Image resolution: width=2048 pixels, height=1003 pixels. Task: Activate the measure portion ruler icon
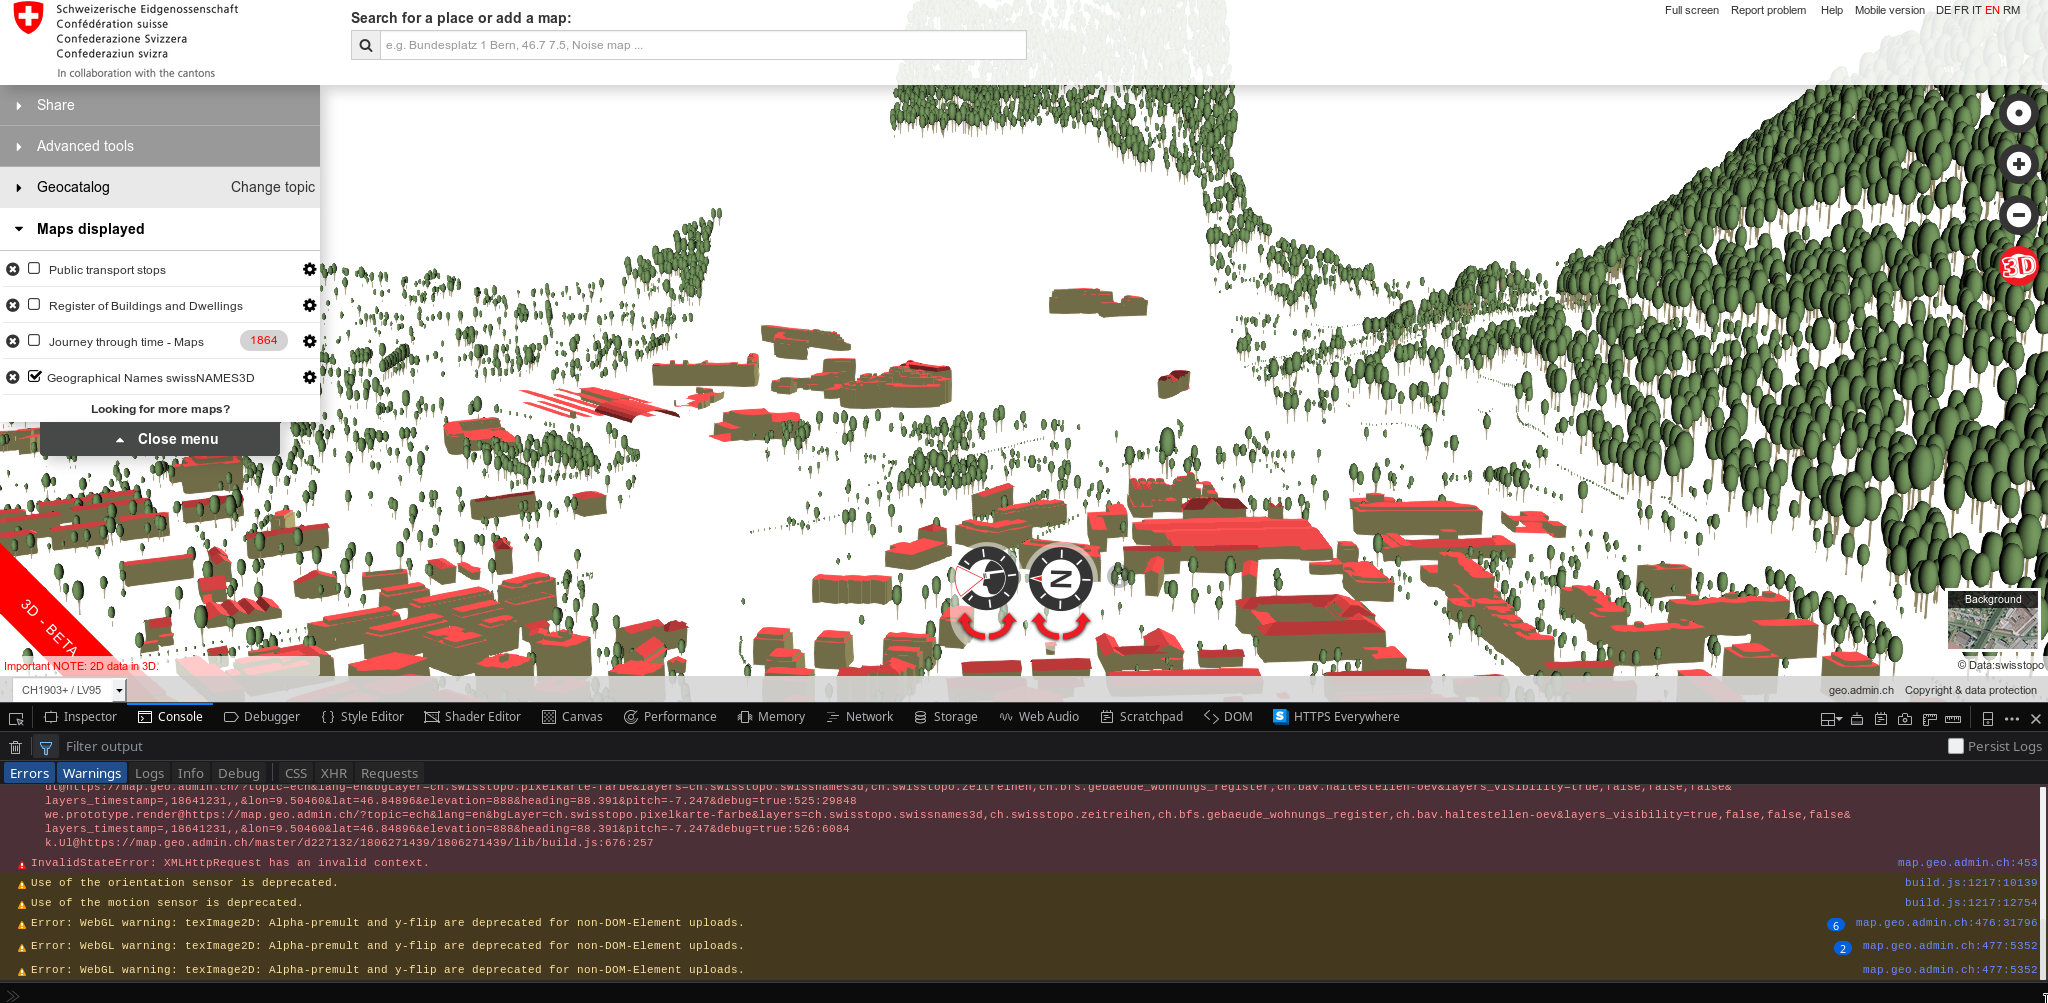coord(1953,719)
